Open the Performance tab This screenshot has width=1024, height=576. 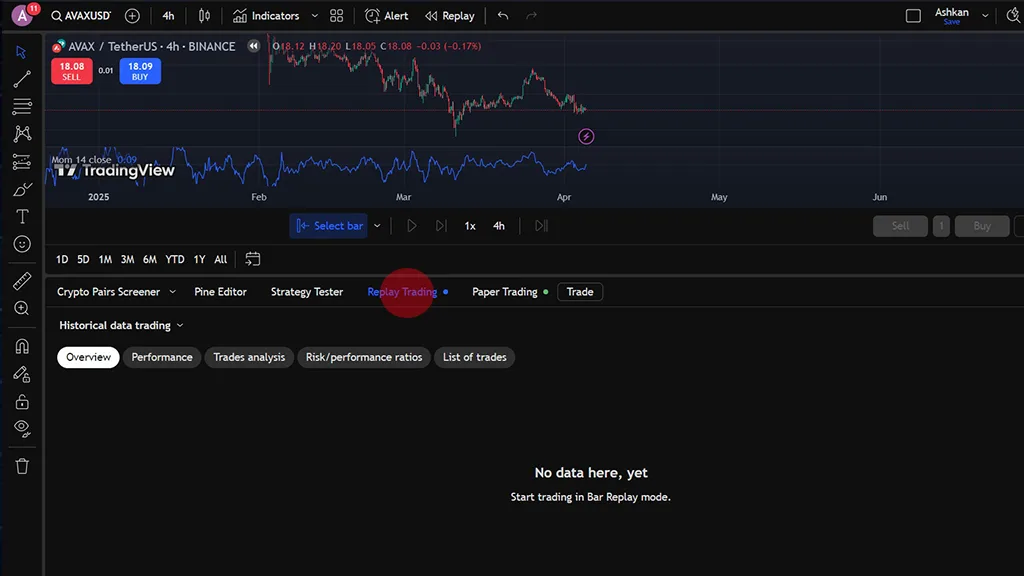[162, 357]
